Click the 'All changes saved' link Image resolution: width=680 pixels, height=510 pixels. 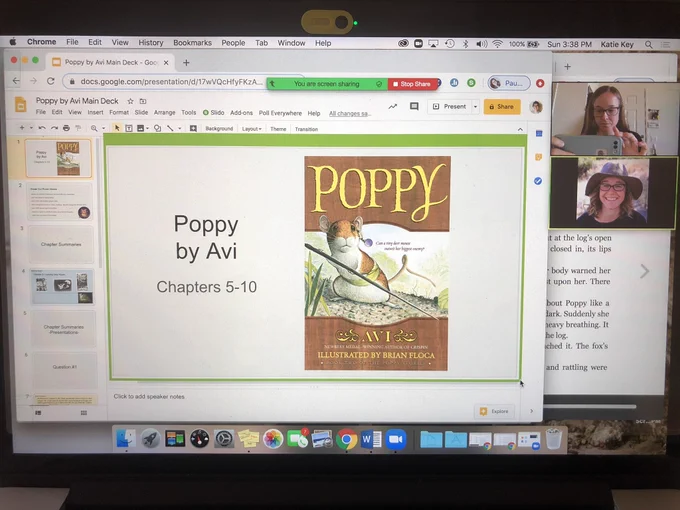(350, 113)
